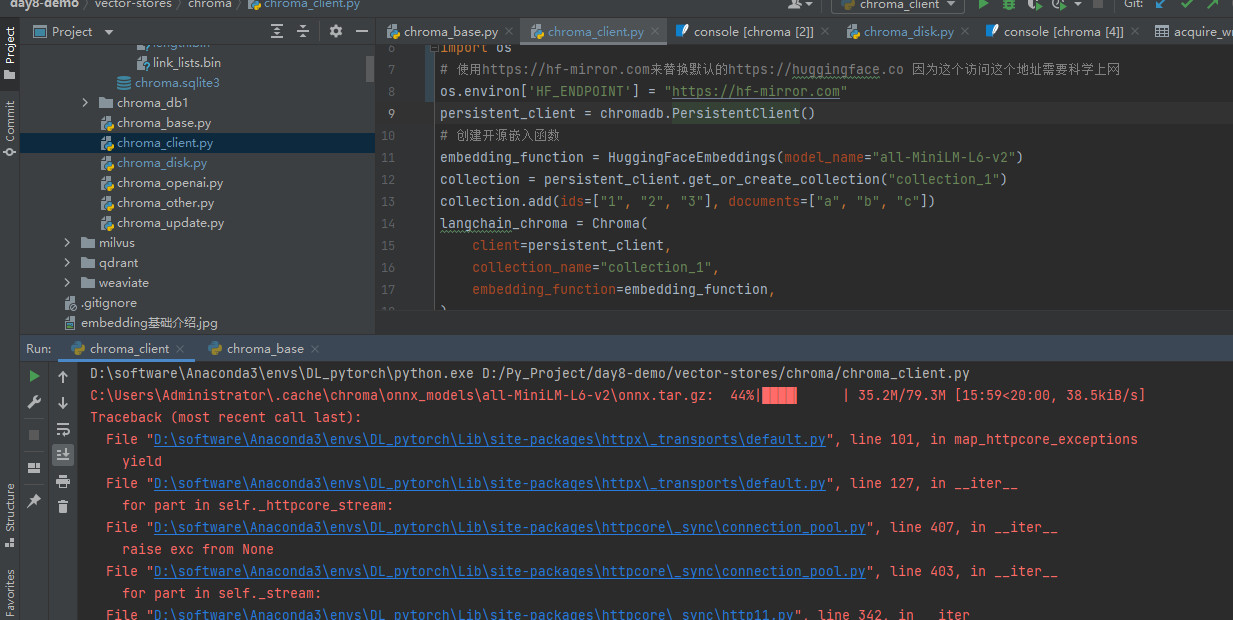The height and width of the screenshot is (620, 1233).
Task: Expand the chroma_db1 folder
Action: point(86,103)
